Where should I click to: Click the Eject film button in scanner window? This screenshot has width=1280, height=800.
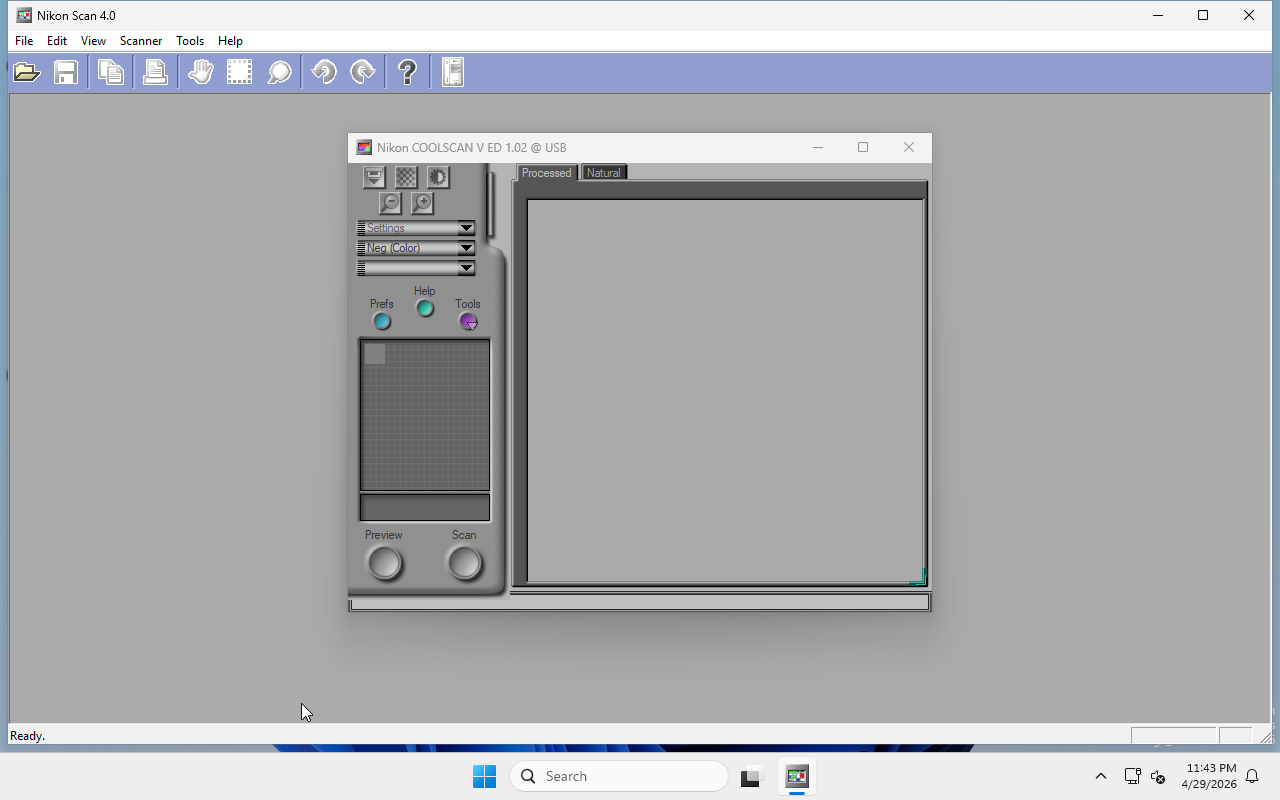374,178
